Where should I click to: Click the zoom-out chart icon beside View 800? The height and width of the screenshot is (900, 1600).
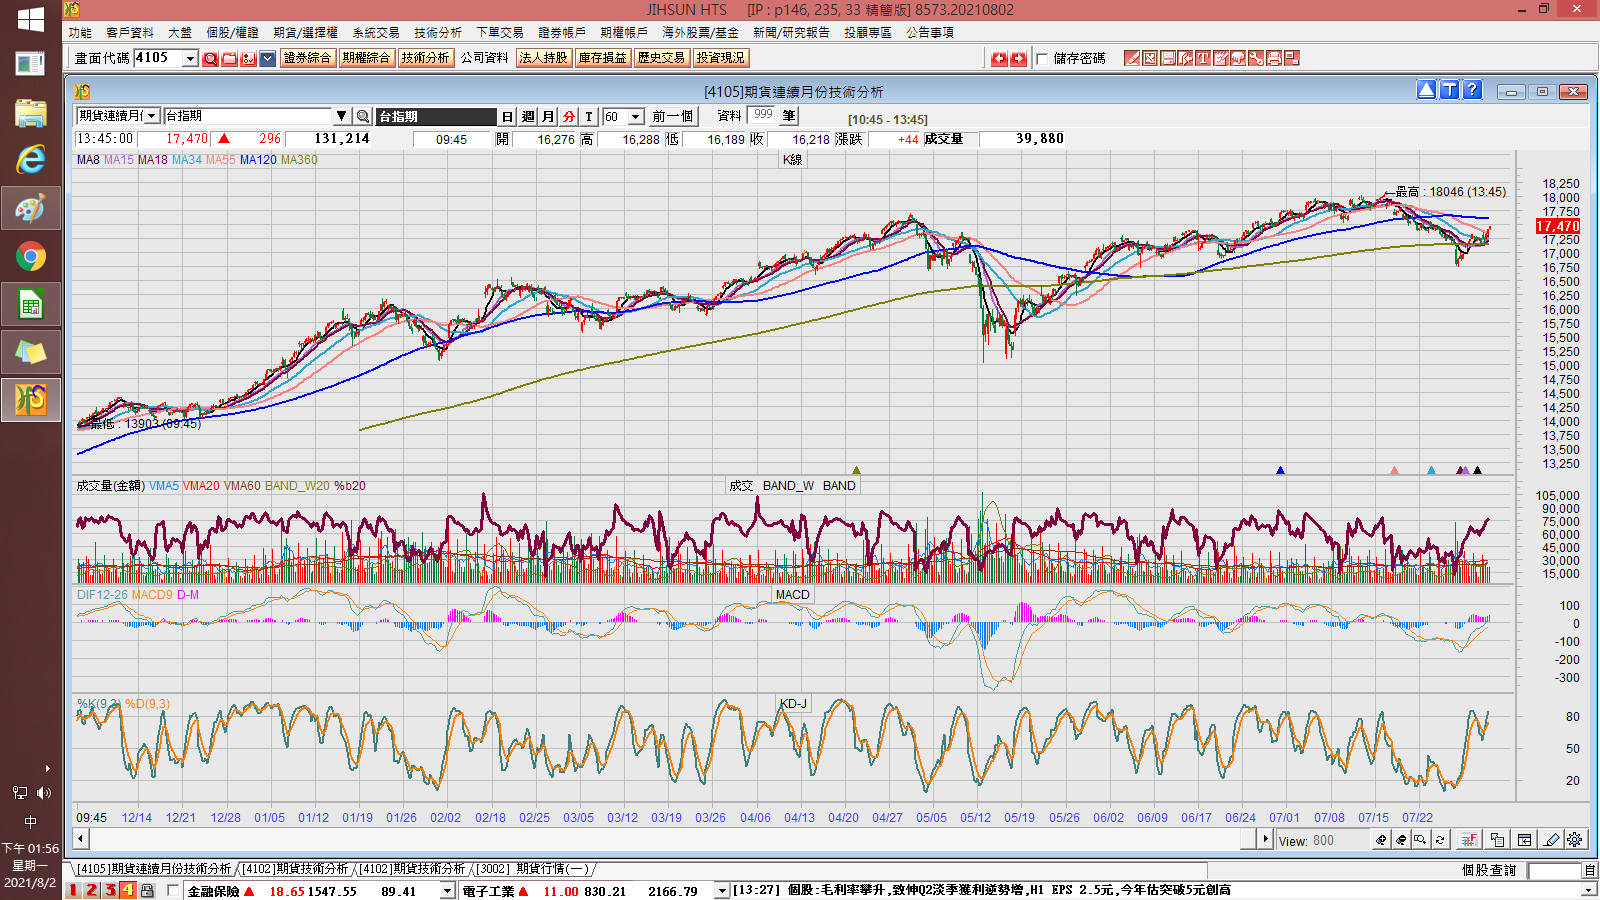pyautogui.click(x=1401, y=840)
